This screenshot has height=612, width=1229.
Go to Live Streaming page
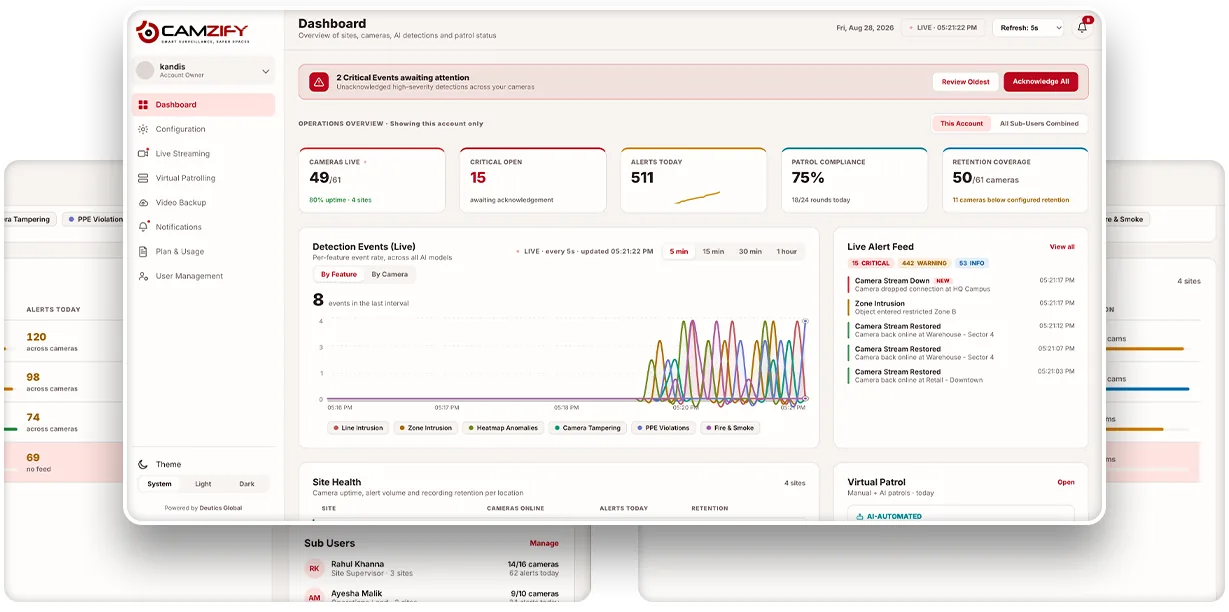pyautogui.click(x=183, y=154)
